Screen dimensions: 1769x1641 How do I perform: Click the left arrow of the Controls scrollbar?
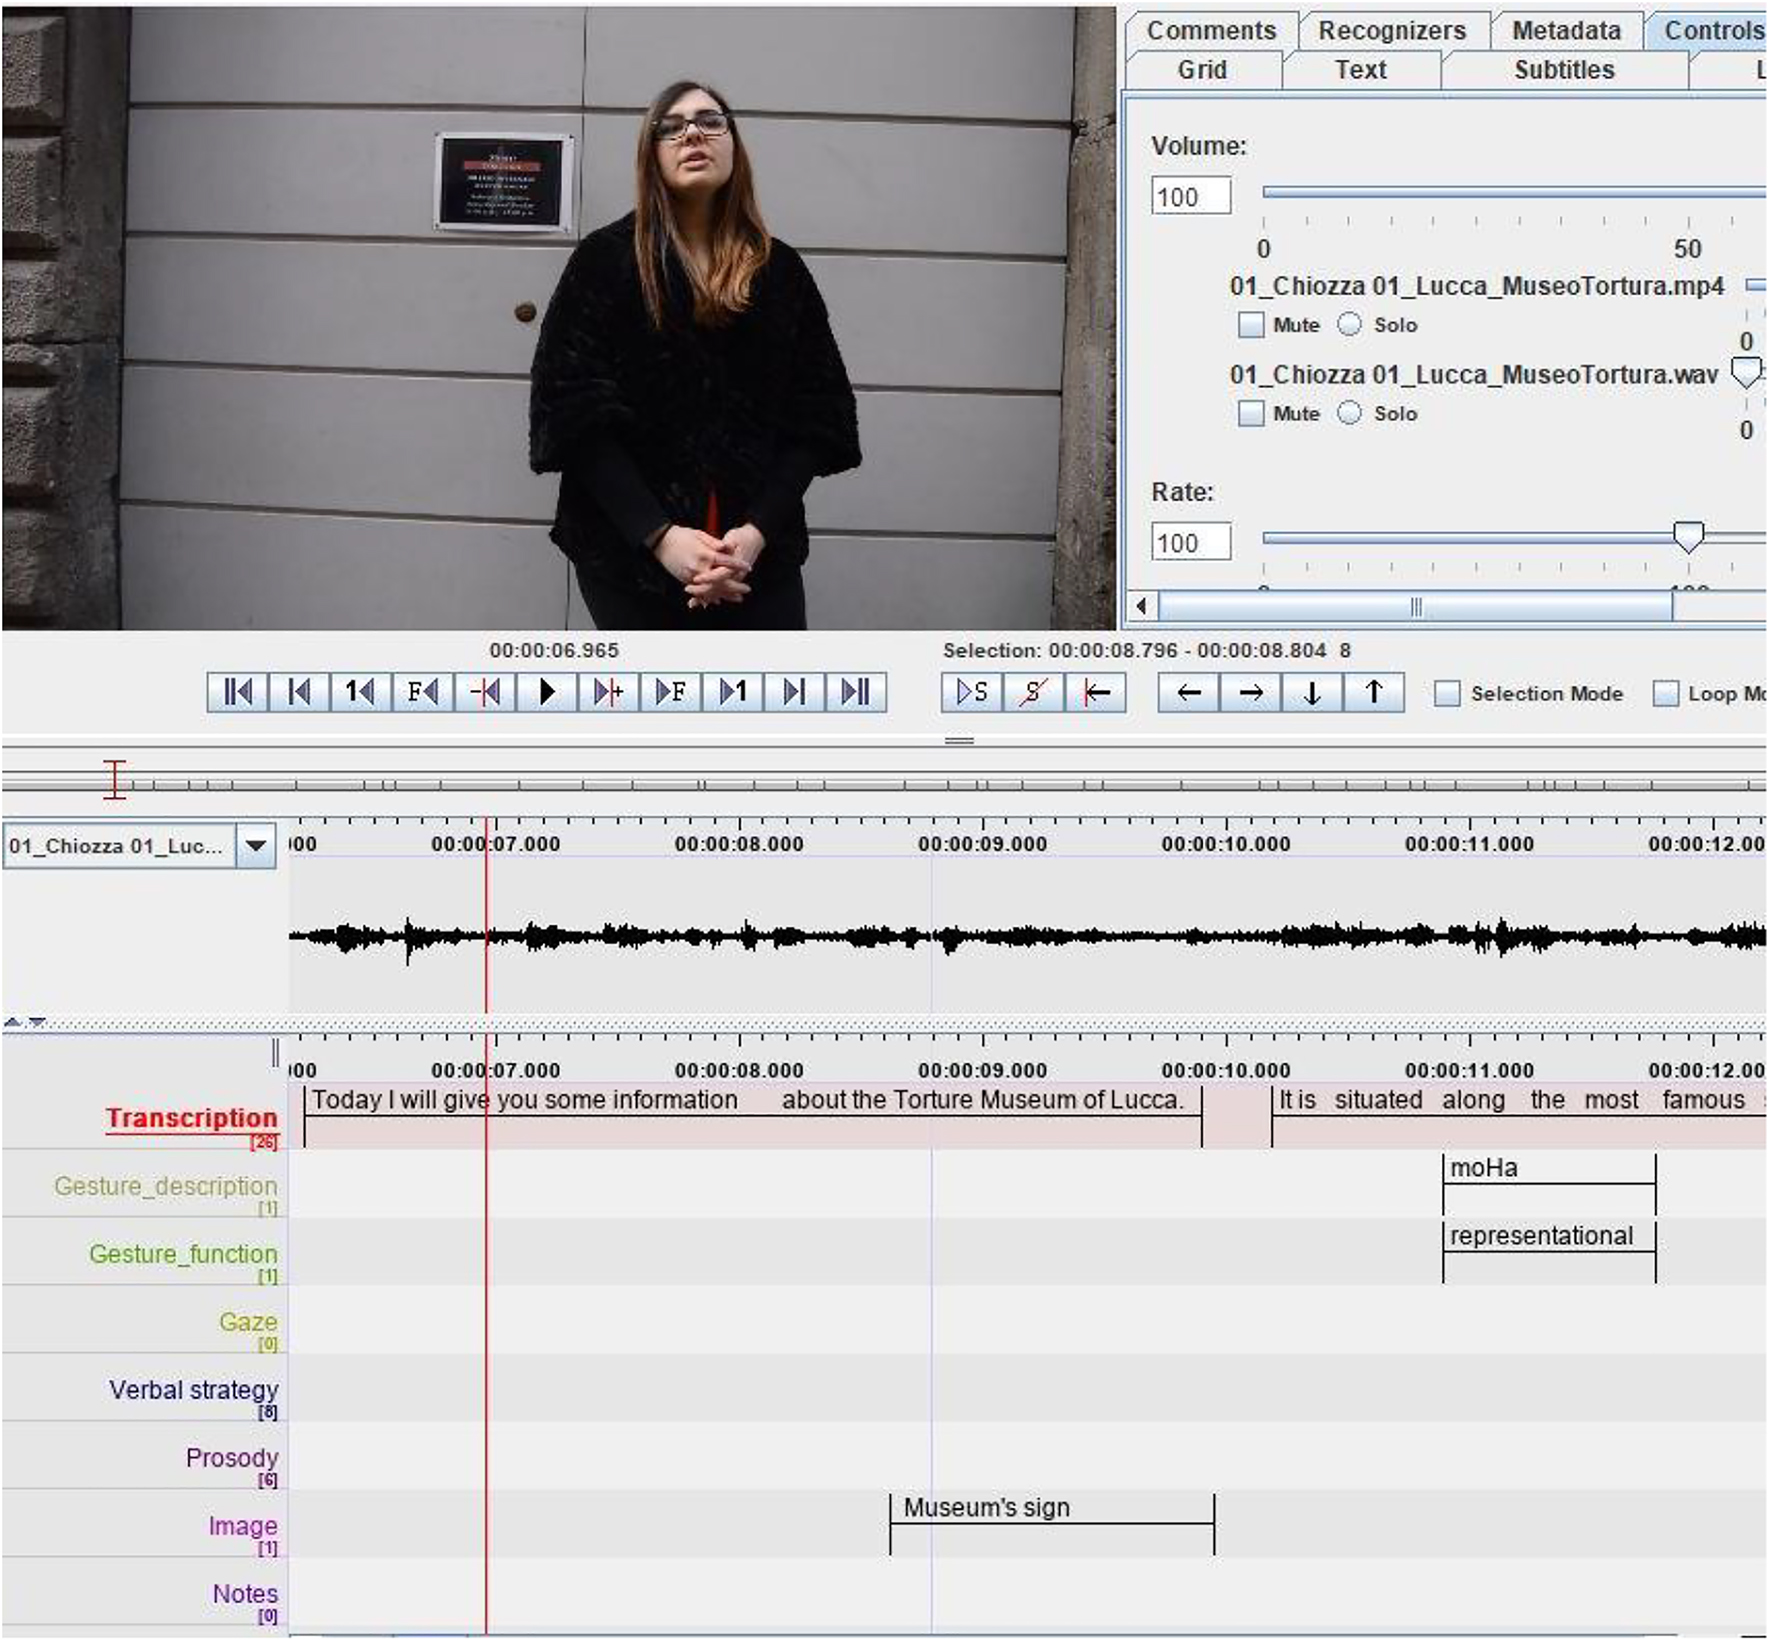1141,604
